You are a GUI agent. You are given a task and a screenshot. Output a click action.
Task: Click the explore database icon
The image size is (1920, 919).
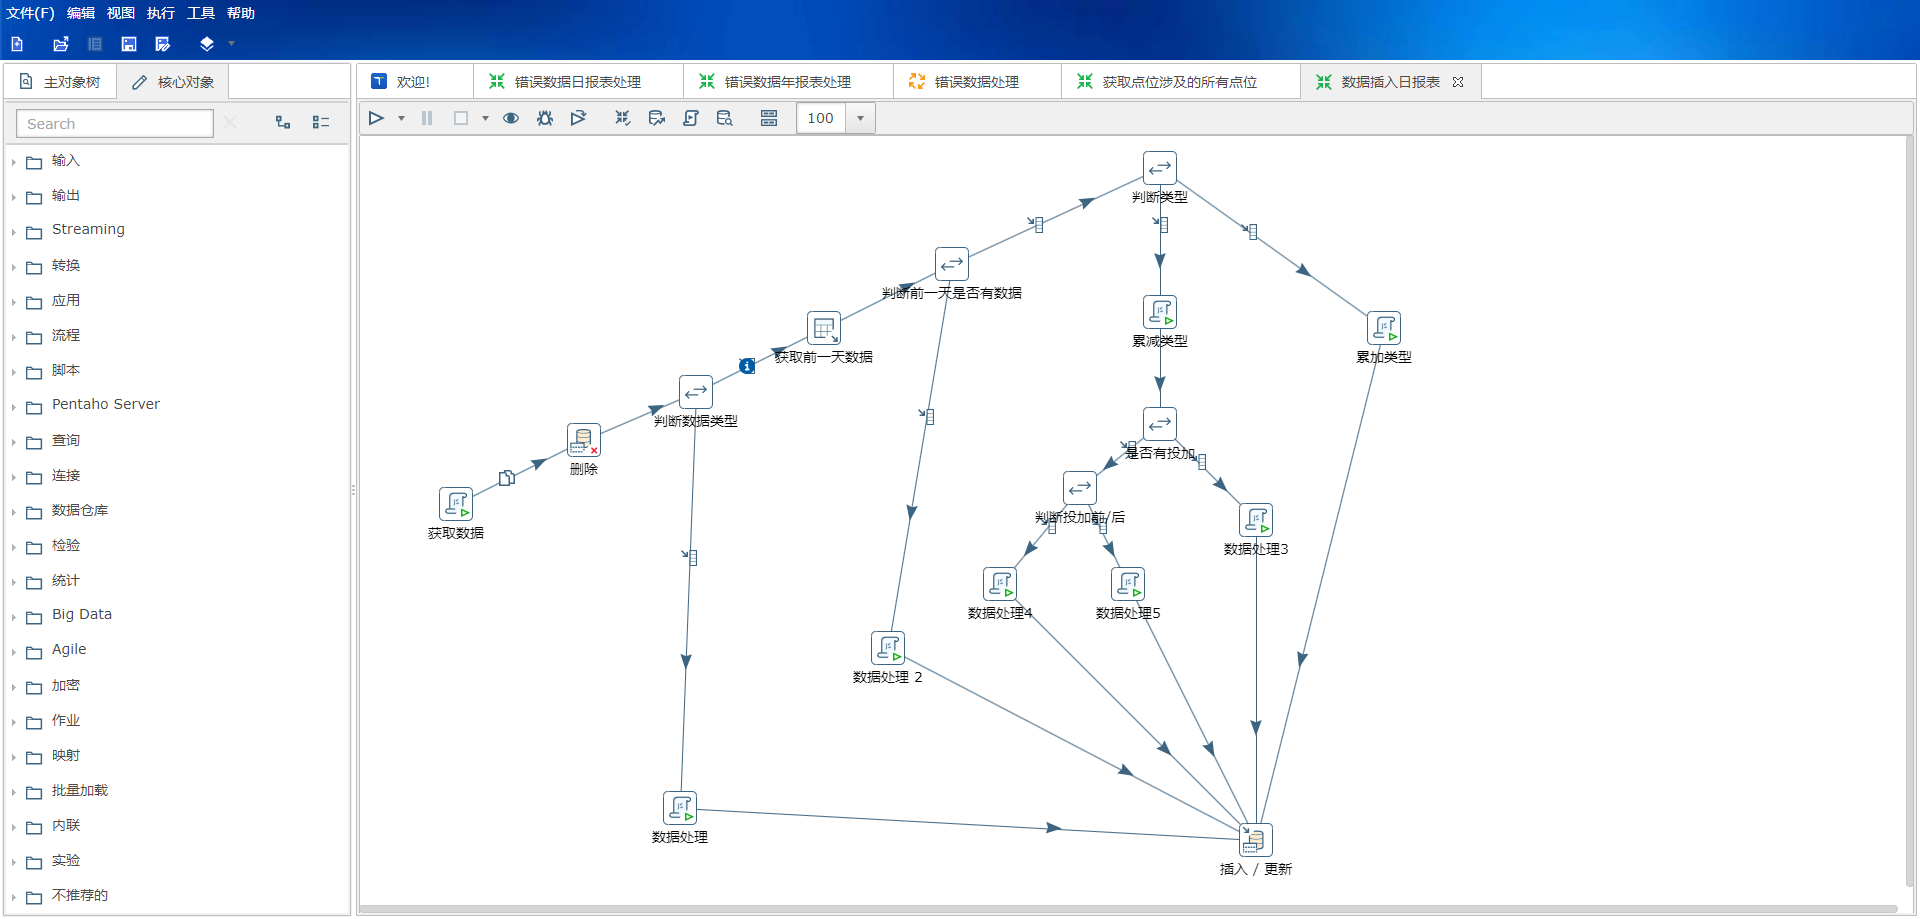724,118
